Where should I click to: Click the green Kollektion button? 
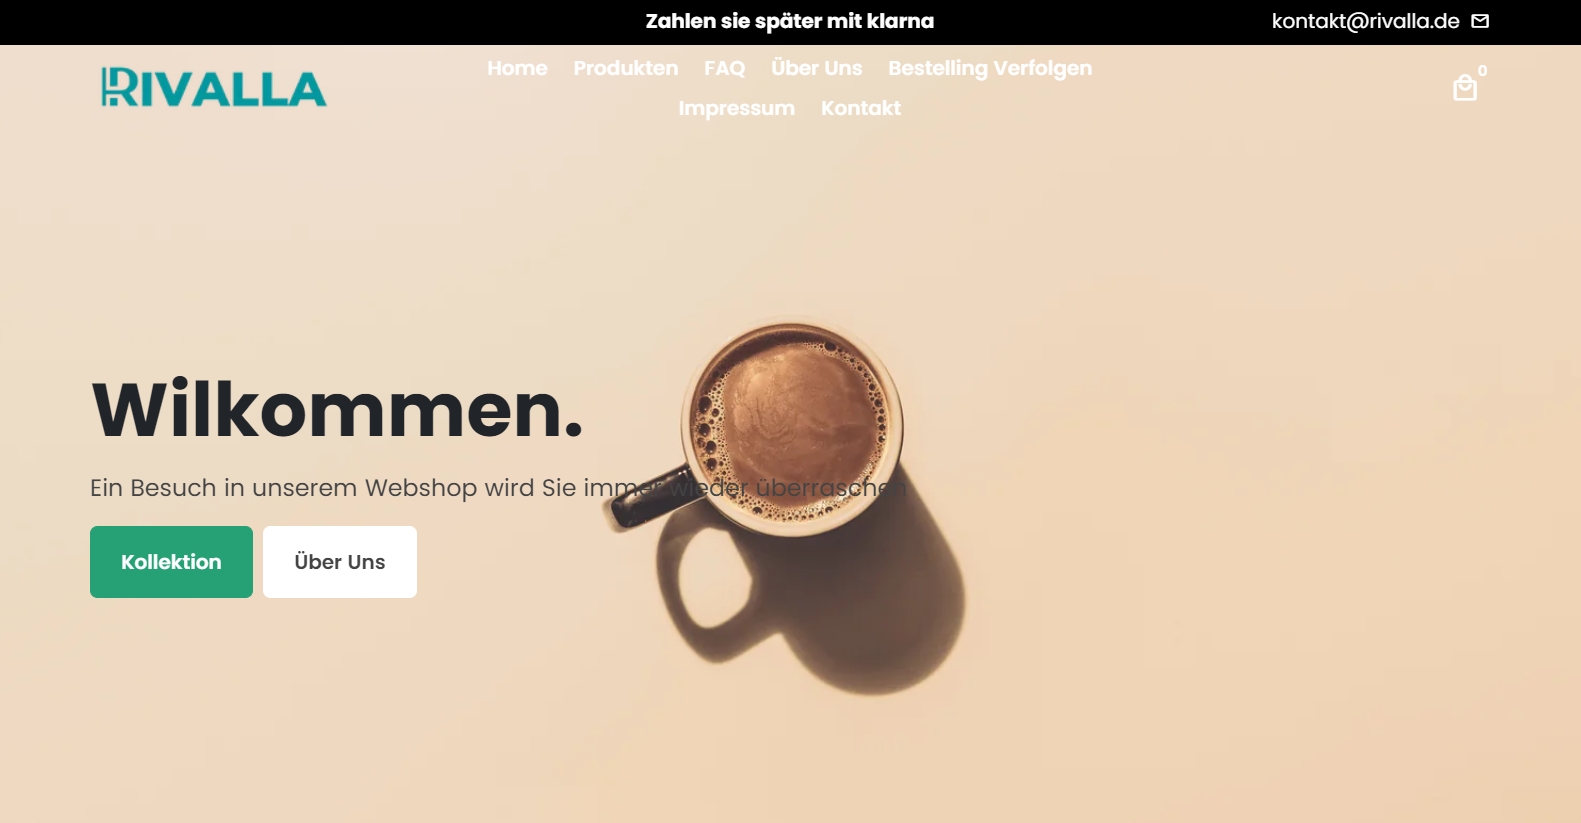point(171,562)
